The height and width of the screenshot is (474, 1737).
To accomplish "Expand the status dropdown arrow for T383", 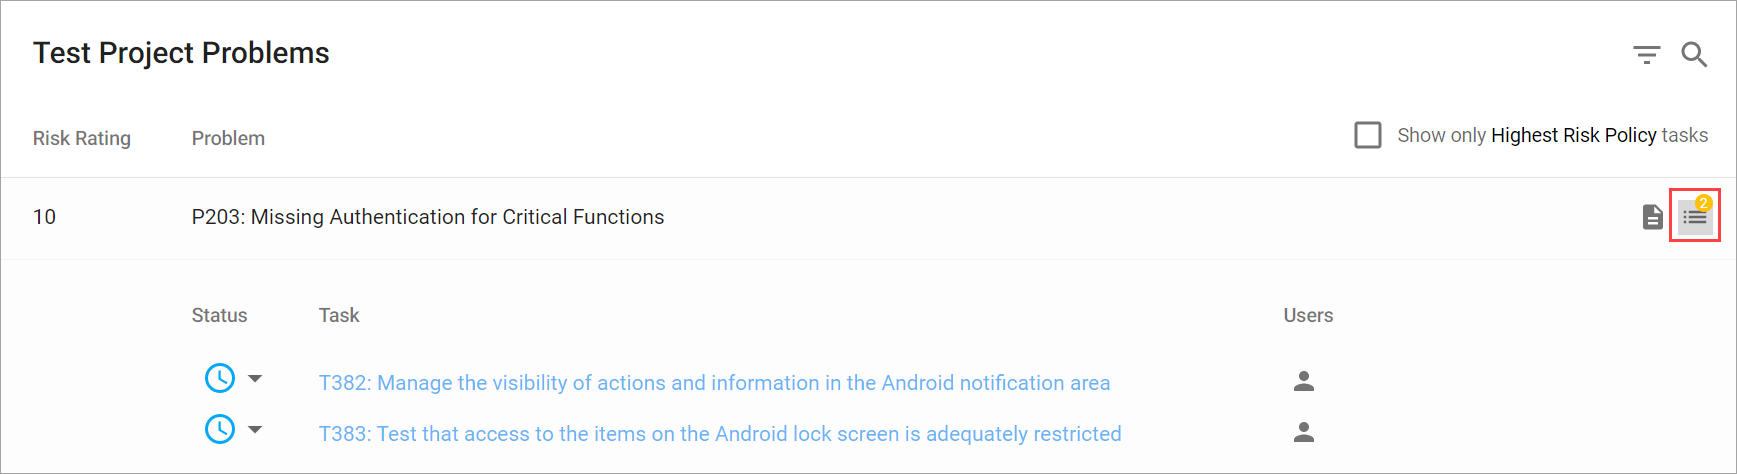I will [x=255, y=429].
